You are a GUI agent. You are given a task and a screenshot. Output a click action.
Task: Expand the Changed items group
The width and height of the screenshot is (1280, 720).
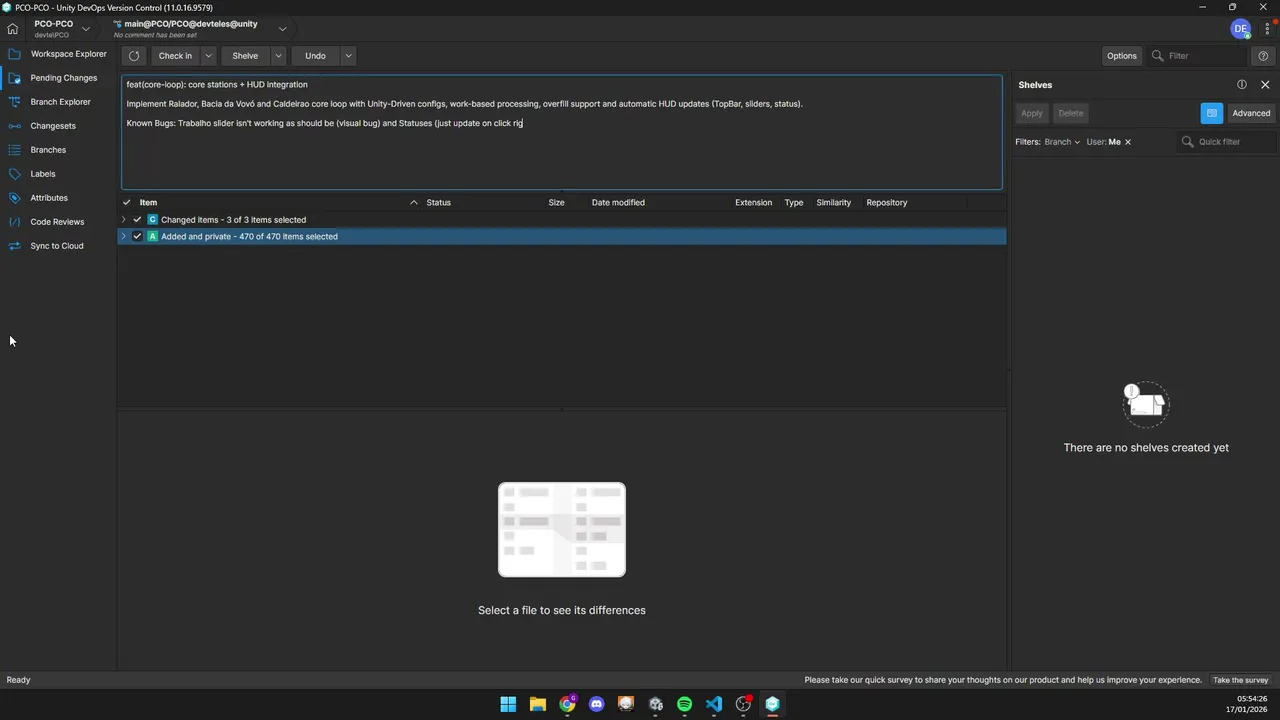[124, 220]
